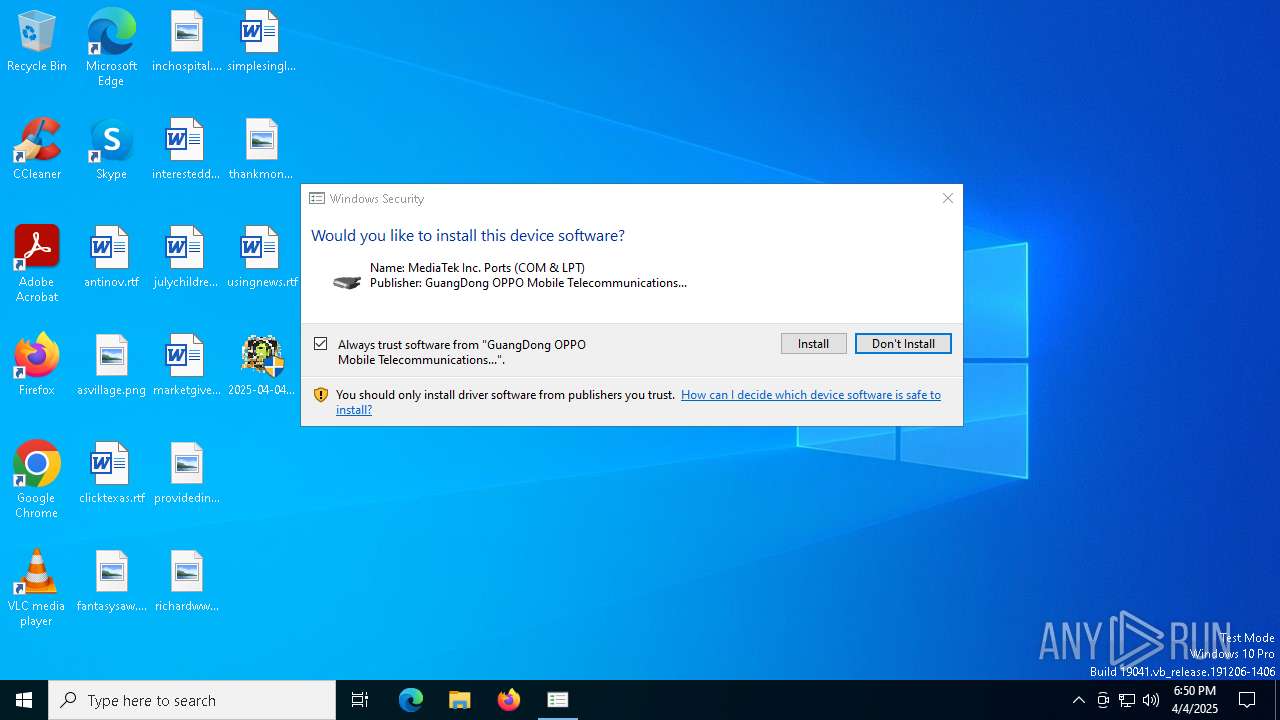Image resolution: width=1280 pixels, height=720 pixels.
Task: Open Edge from the taskbar
Action: click(411, 700)
